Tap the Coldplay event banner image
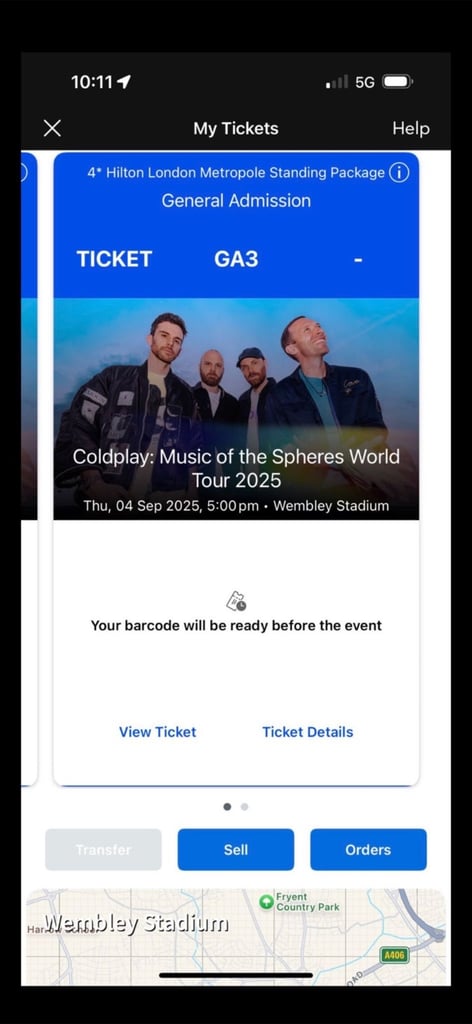Image resolution: width=472 pixels, height=1024 pixels. [x=236, y=409]
